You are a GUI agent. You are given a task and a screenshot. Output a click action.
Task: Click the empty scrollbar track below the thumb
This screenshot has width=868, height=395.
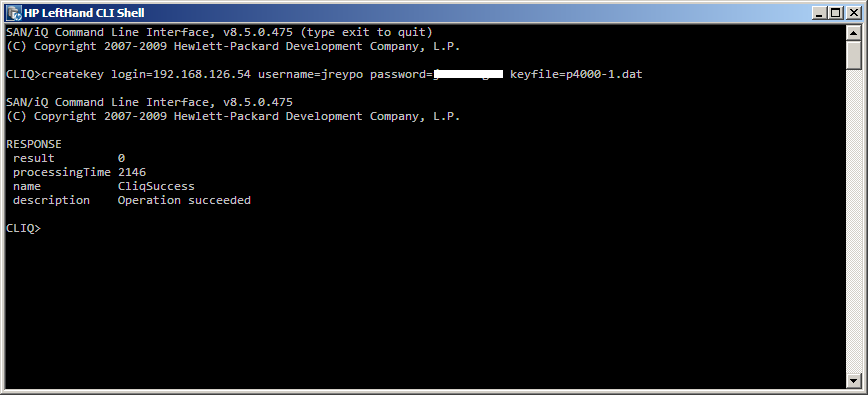tap(854, 221)
